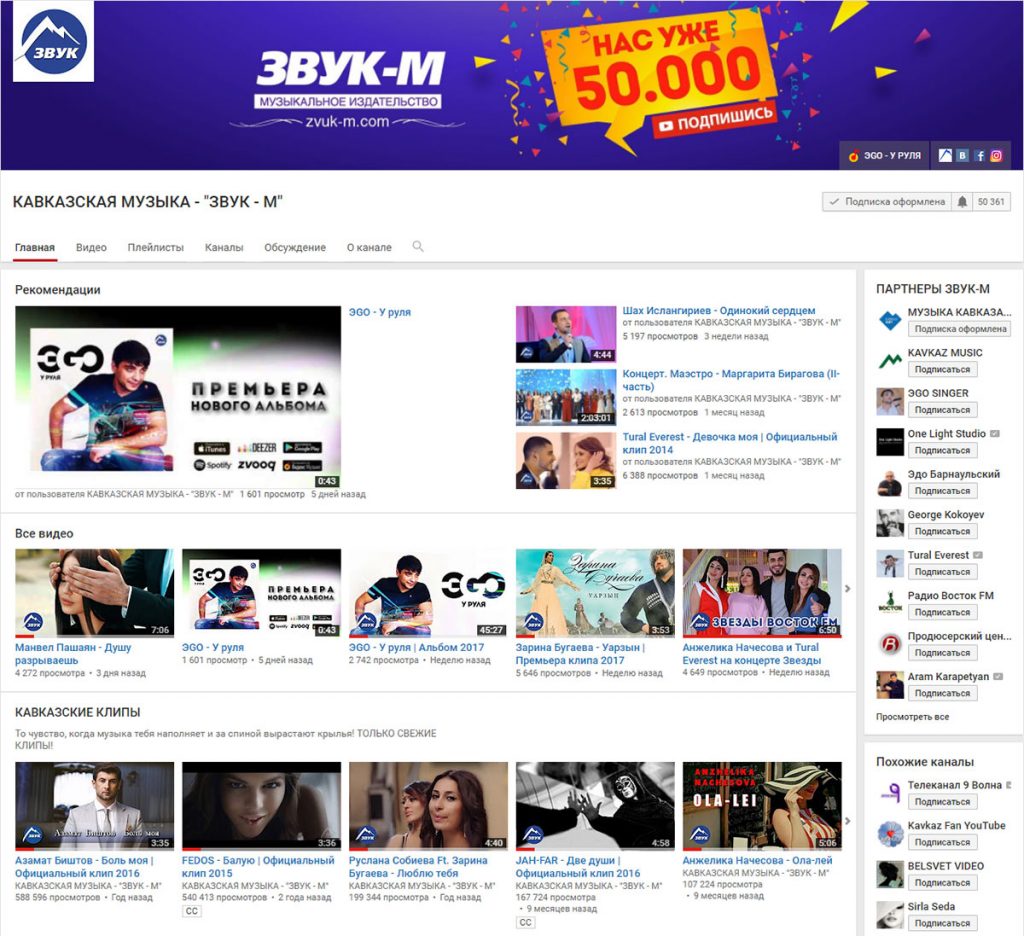Show next videos in Все видео row
Image resolution: width=1024 pixels, height=936 pixels.
[x=848, y=589]
